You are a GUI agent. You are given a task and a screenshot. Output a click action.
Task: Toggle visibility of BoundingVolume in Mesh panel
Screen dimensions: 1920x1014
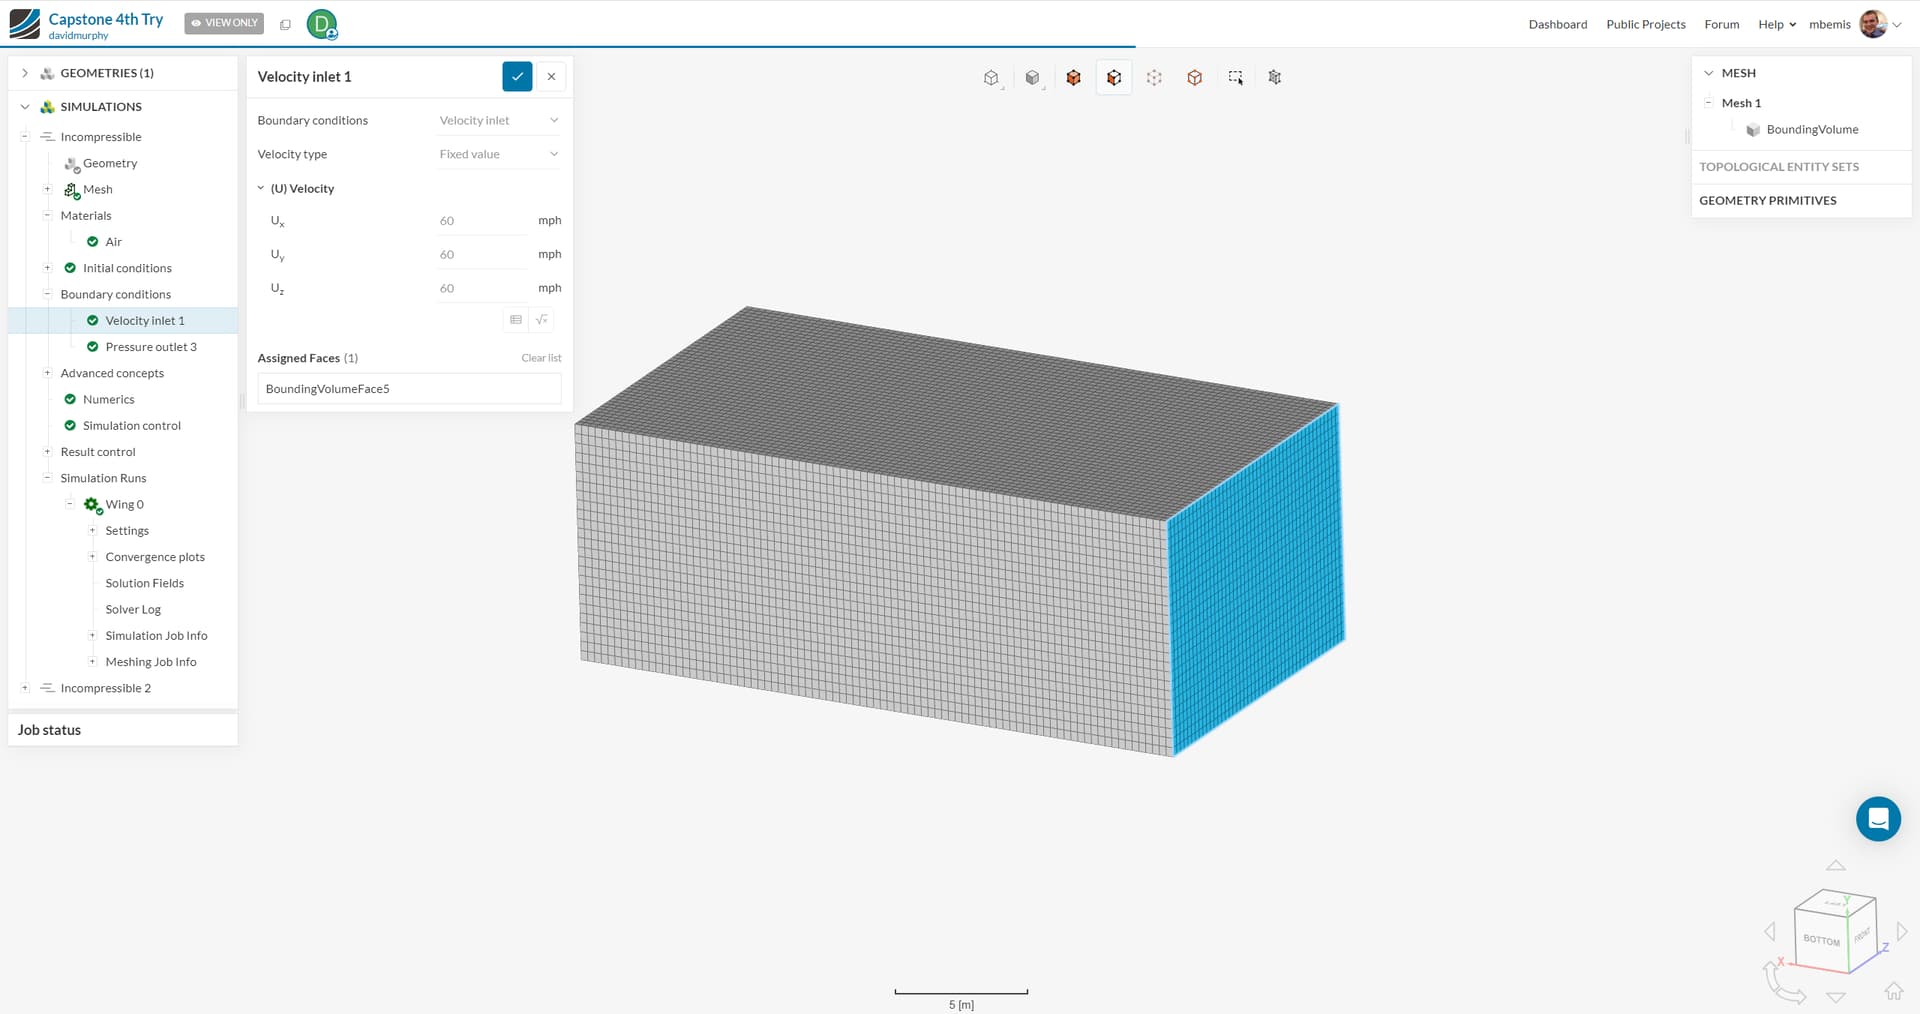pos(1754,129)
